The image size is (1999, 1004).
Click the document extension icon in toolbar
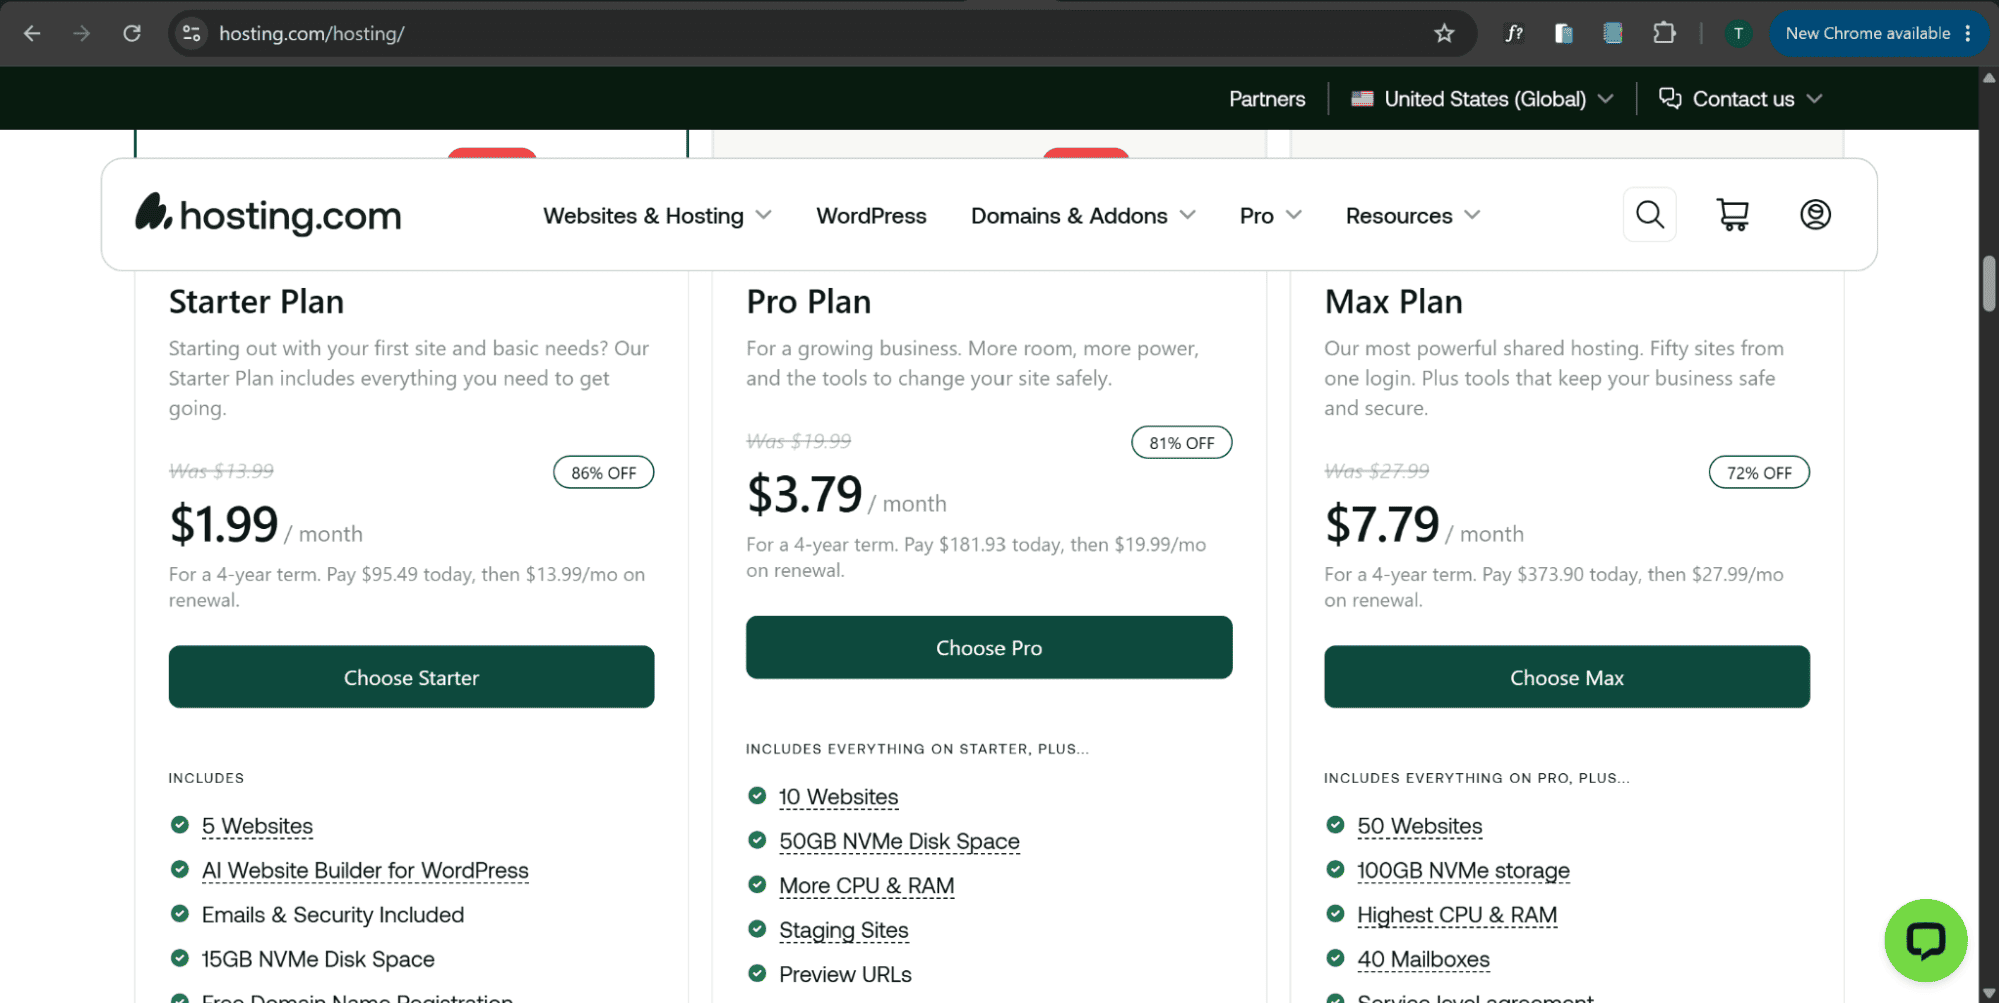[x=1564, y=33]
